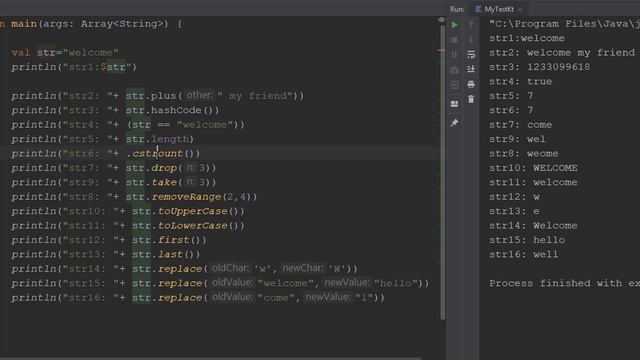Click the val str="welcome" line
The image size is (640, 360).
pyautogui.click(x=65, y=53)
